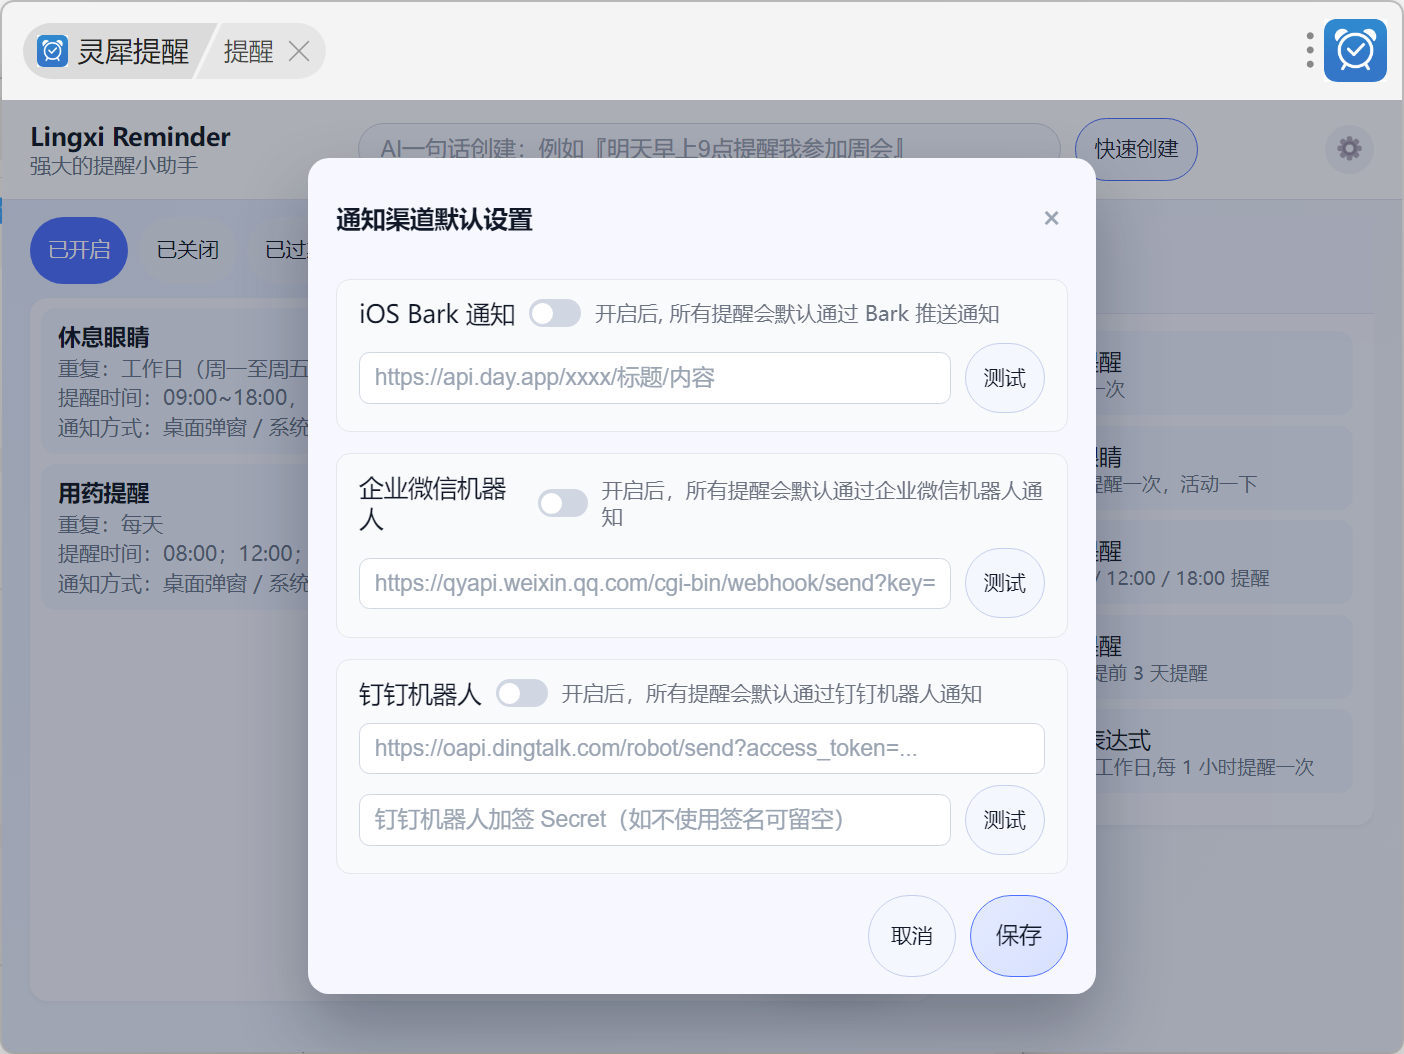The width and height of the screenshot is (1404, 1054).
Task: Close the 提醒 tab with its X
Action: pos(299,51)
